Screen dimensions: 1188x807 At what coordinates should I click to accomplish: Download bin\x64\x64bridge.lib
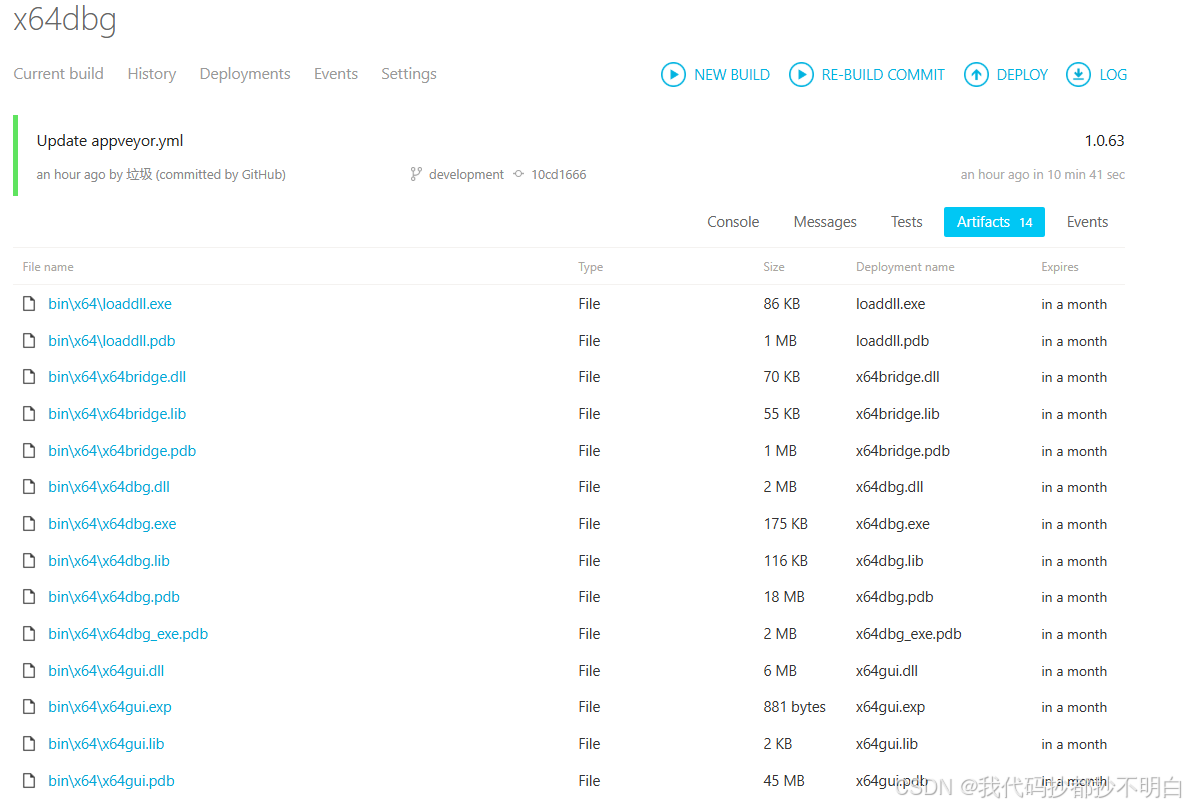117,414
